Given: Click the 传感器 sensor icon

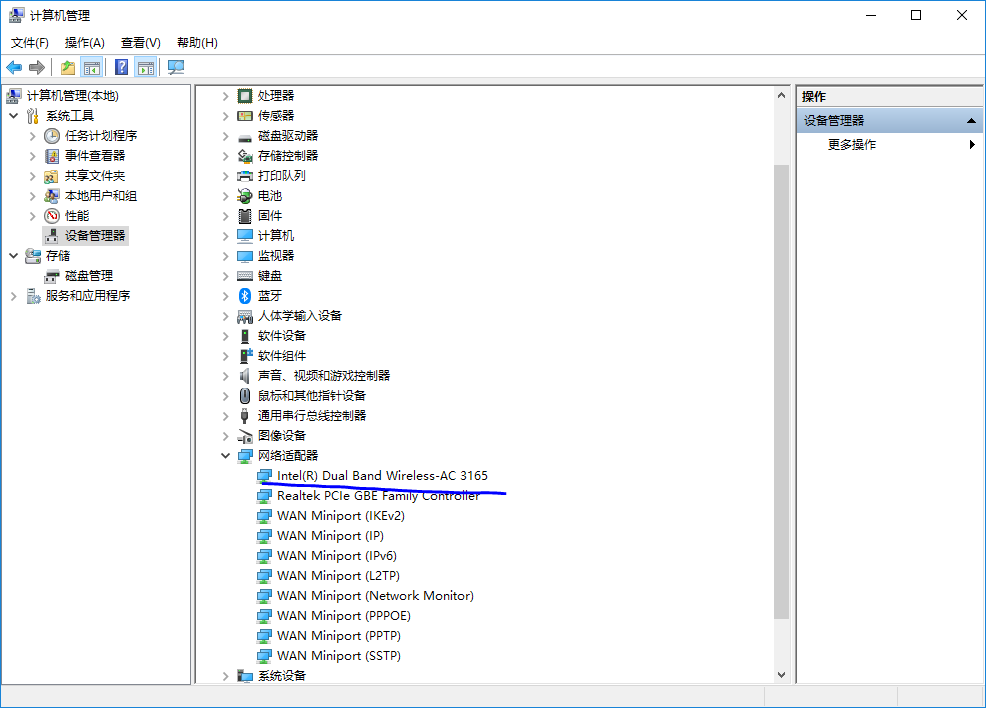Looking at the screenshot, I should click(x=245, y=116).
